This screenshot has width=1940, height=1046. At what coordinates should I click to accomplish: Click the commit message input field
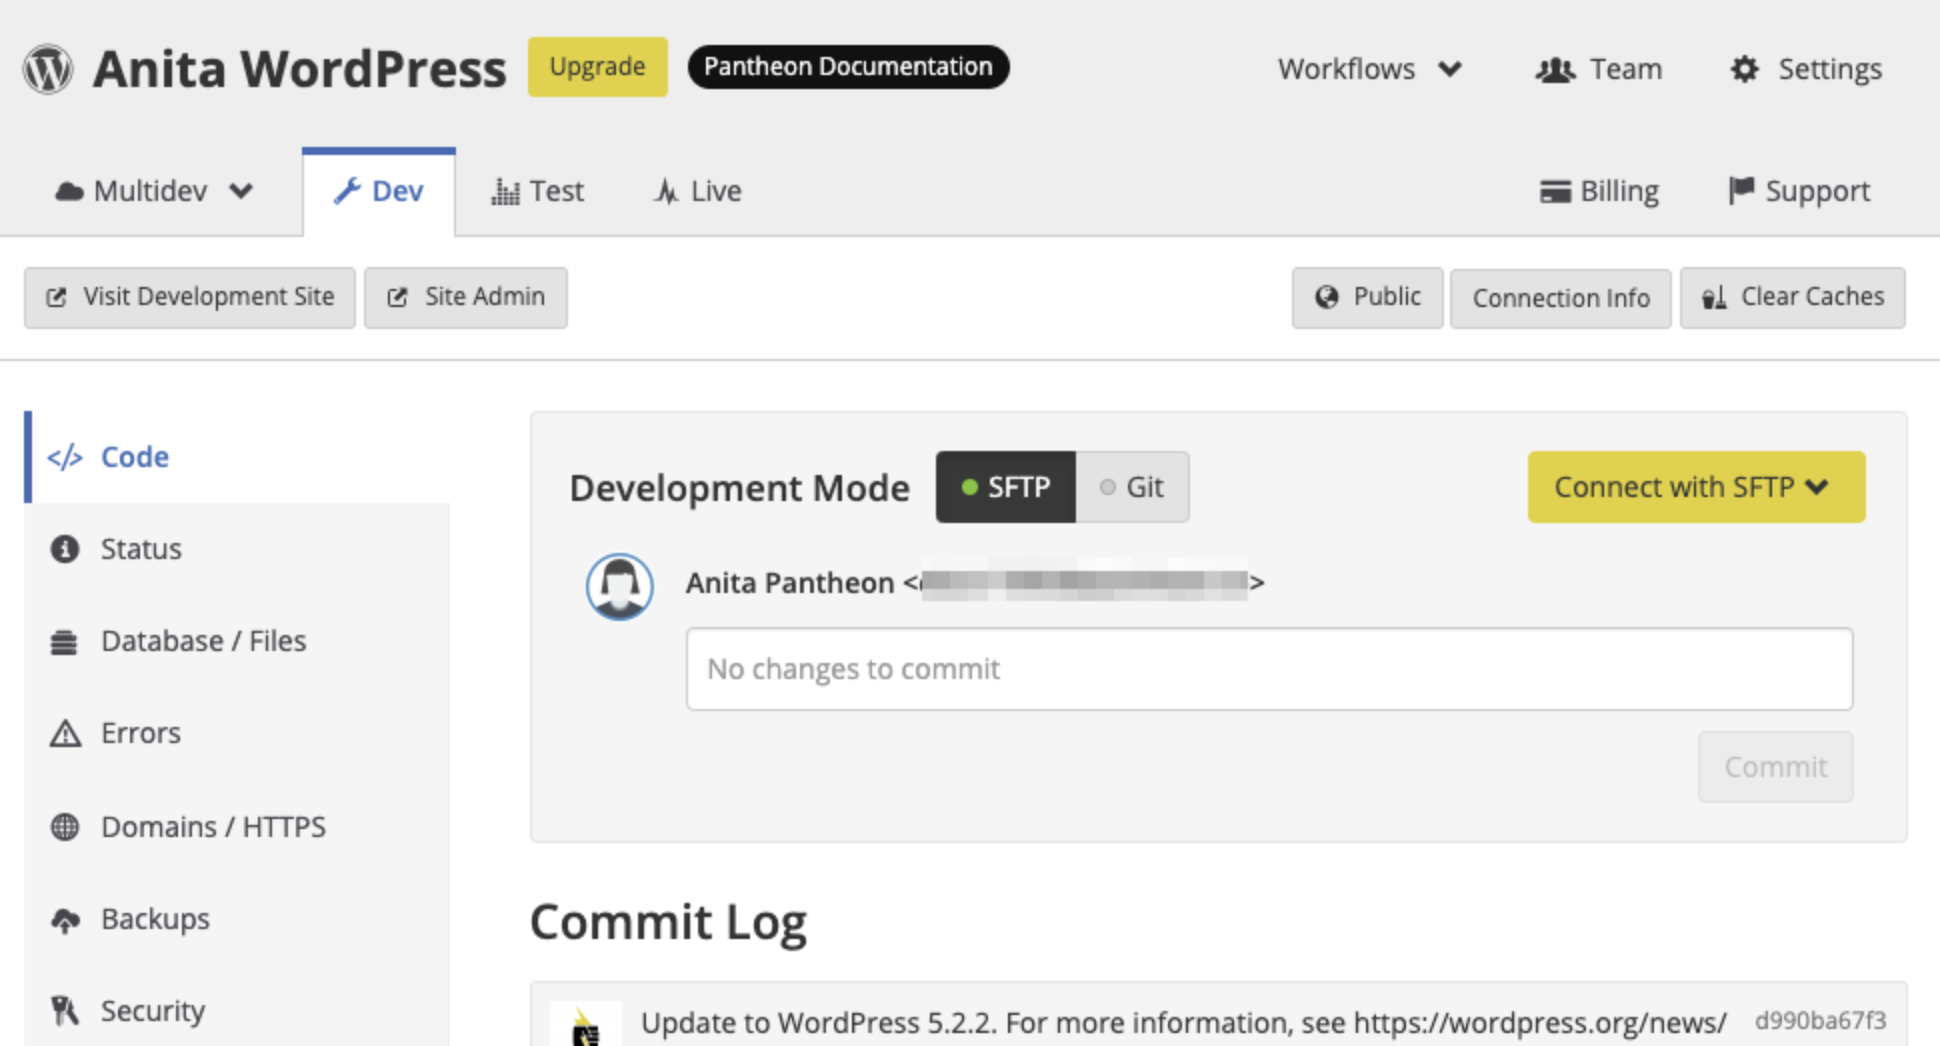click(x=1268, y=669)
